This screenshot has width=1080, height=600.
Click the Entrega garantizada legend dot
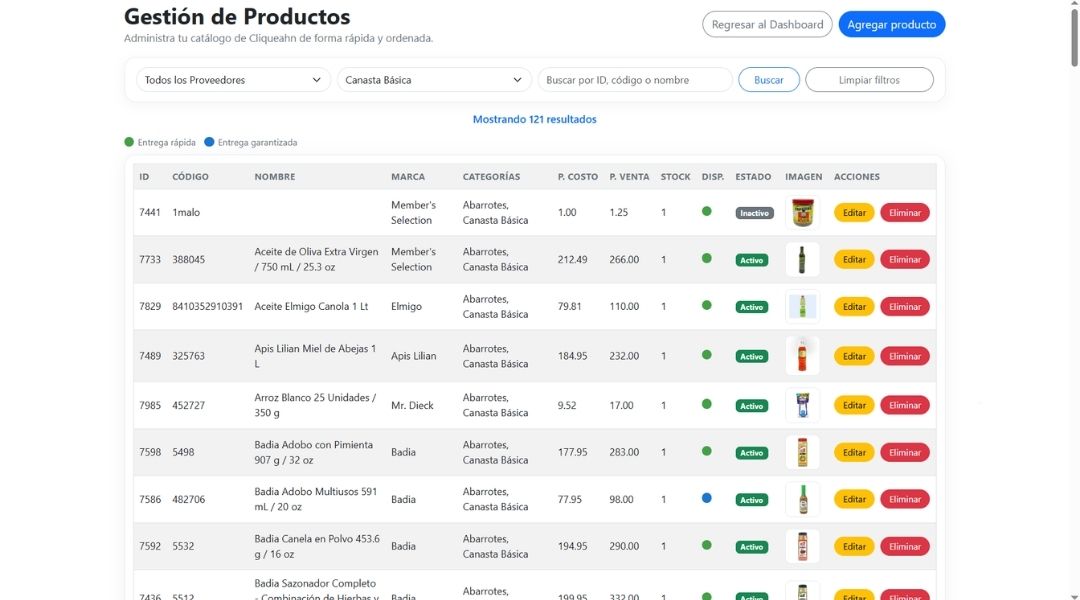tap(207, 142)
